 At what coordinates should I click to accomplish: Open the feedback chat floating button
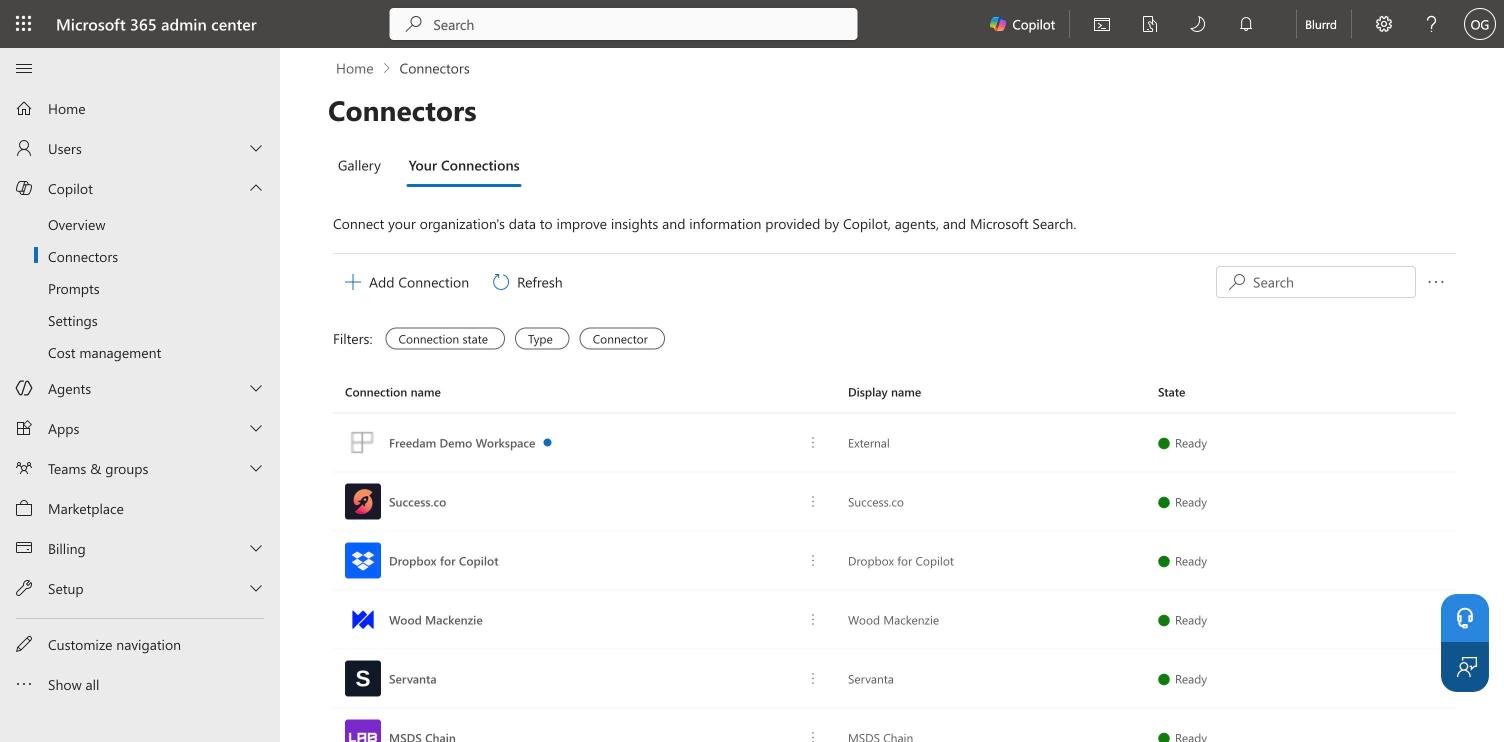(1465, 667)
